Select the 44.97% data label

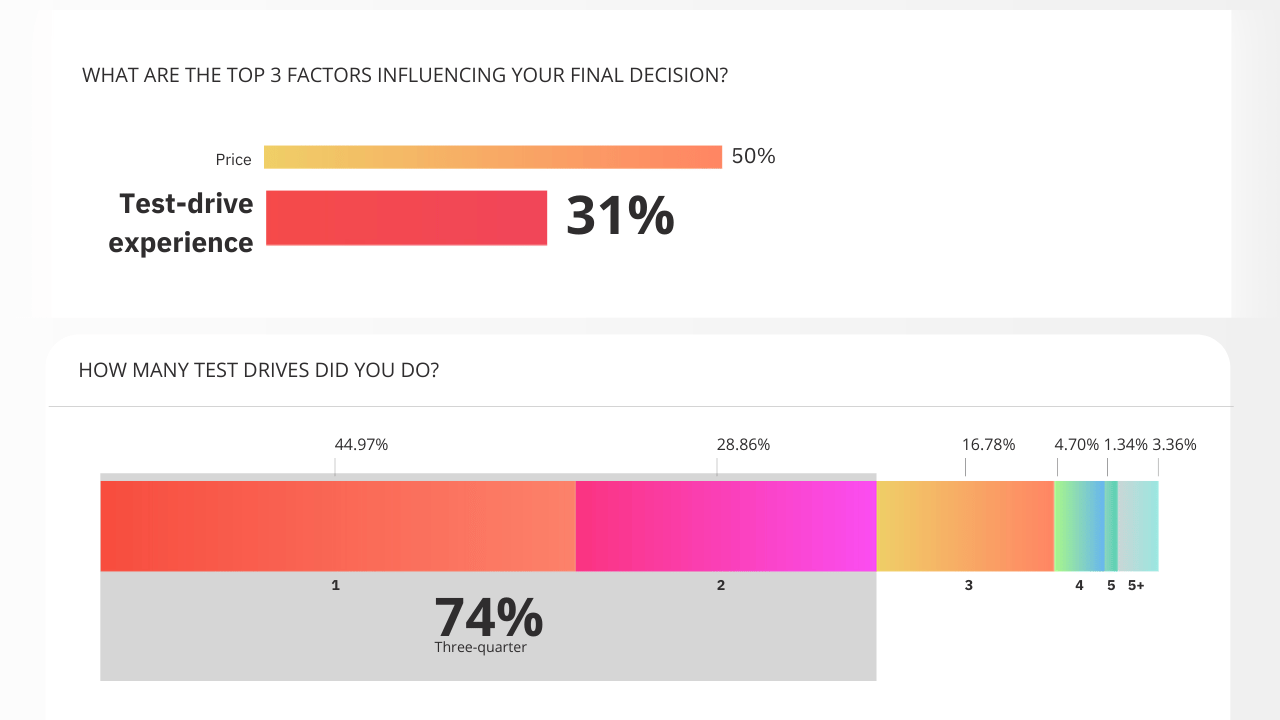tap(361, 444)
